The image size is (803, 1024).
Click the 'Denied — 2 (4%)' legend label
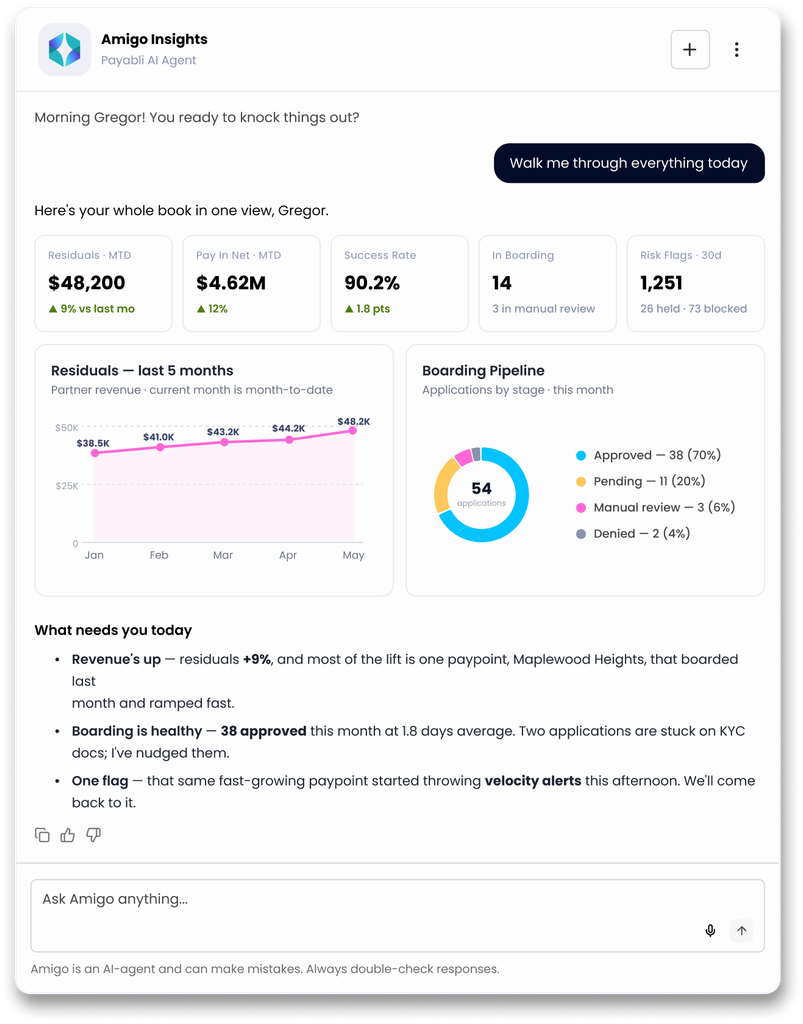pos(642,534)
